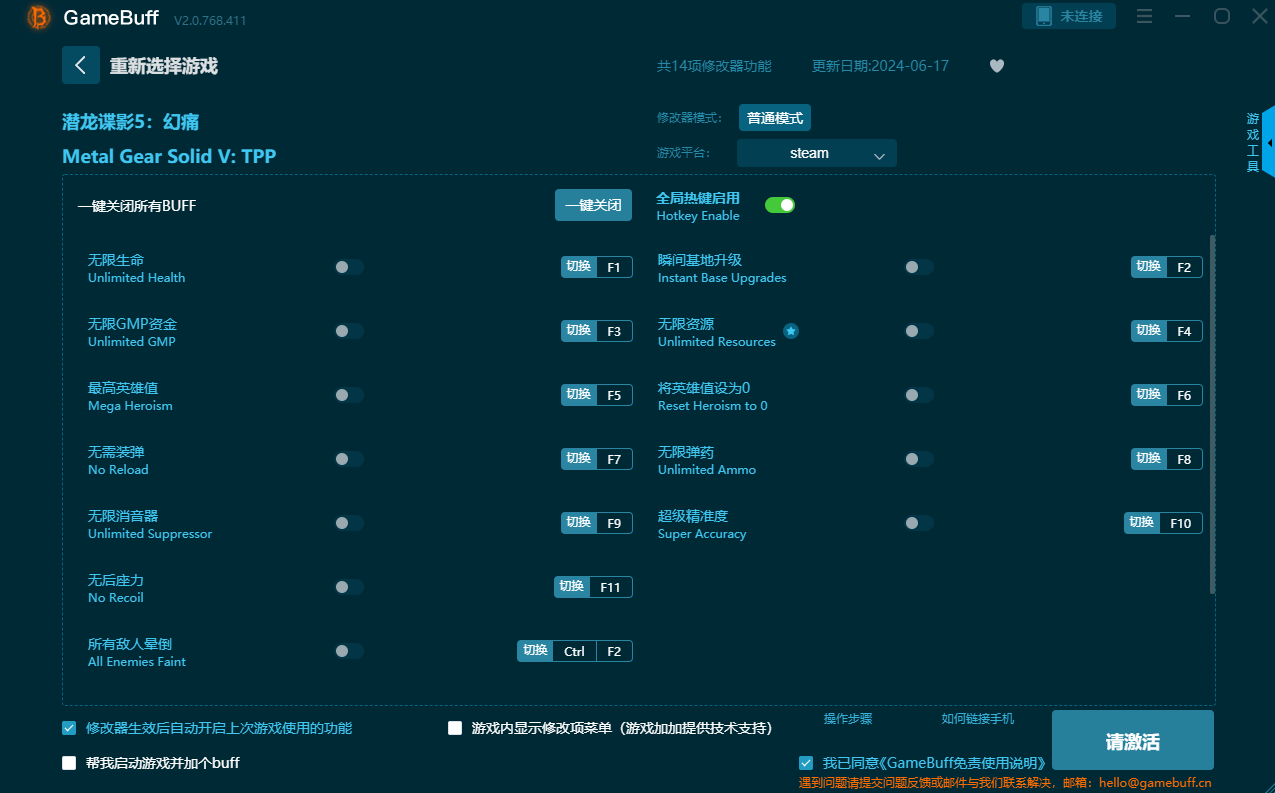Enable the Unlimited GMP switch
This screenshot has width=1275, height=793.
[349, 331]
